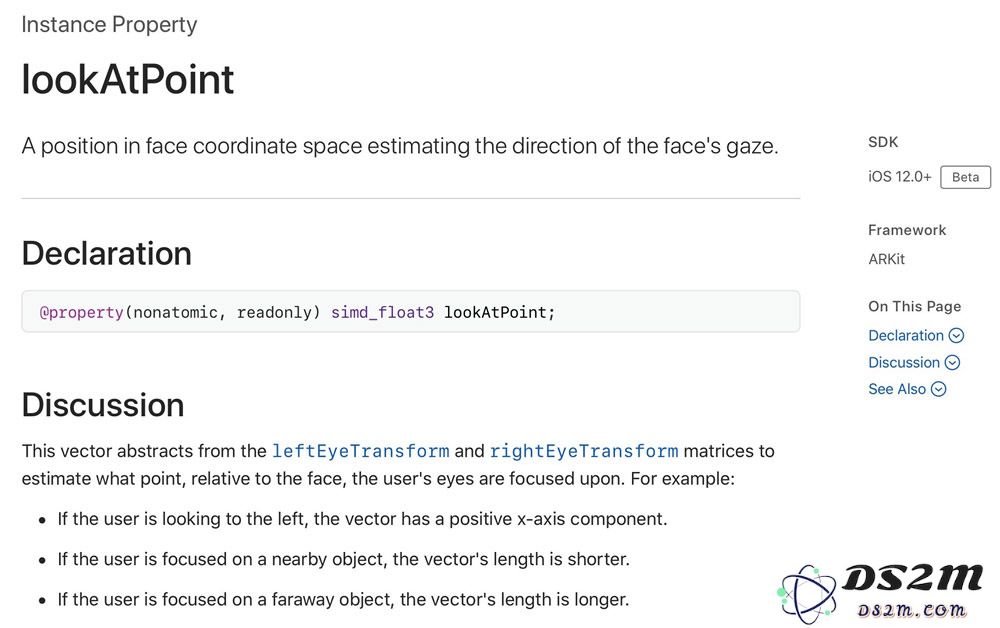Click inside the declaration code box
Screen dimensions: 1000x628
pyautogui.click(x=411, y=312)
